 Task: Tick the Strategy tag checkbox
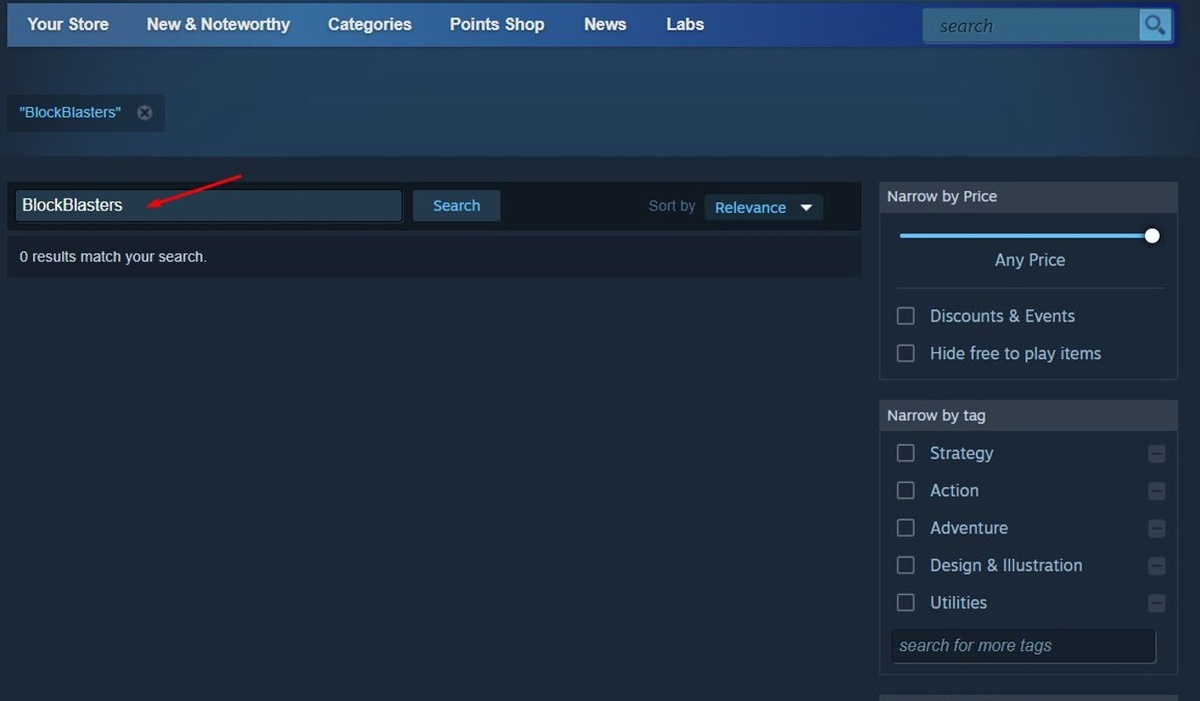point(906,453)
